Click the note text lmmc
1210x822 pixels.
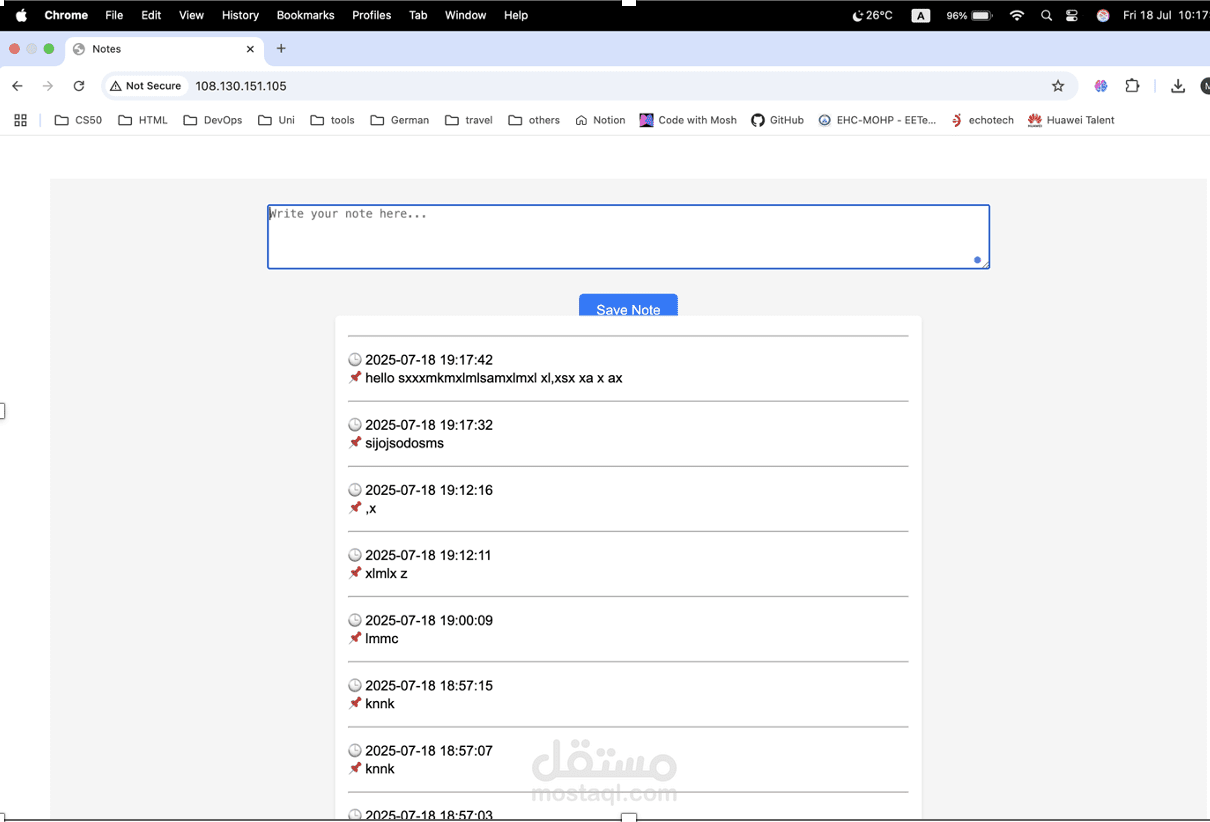coord(382,639)
